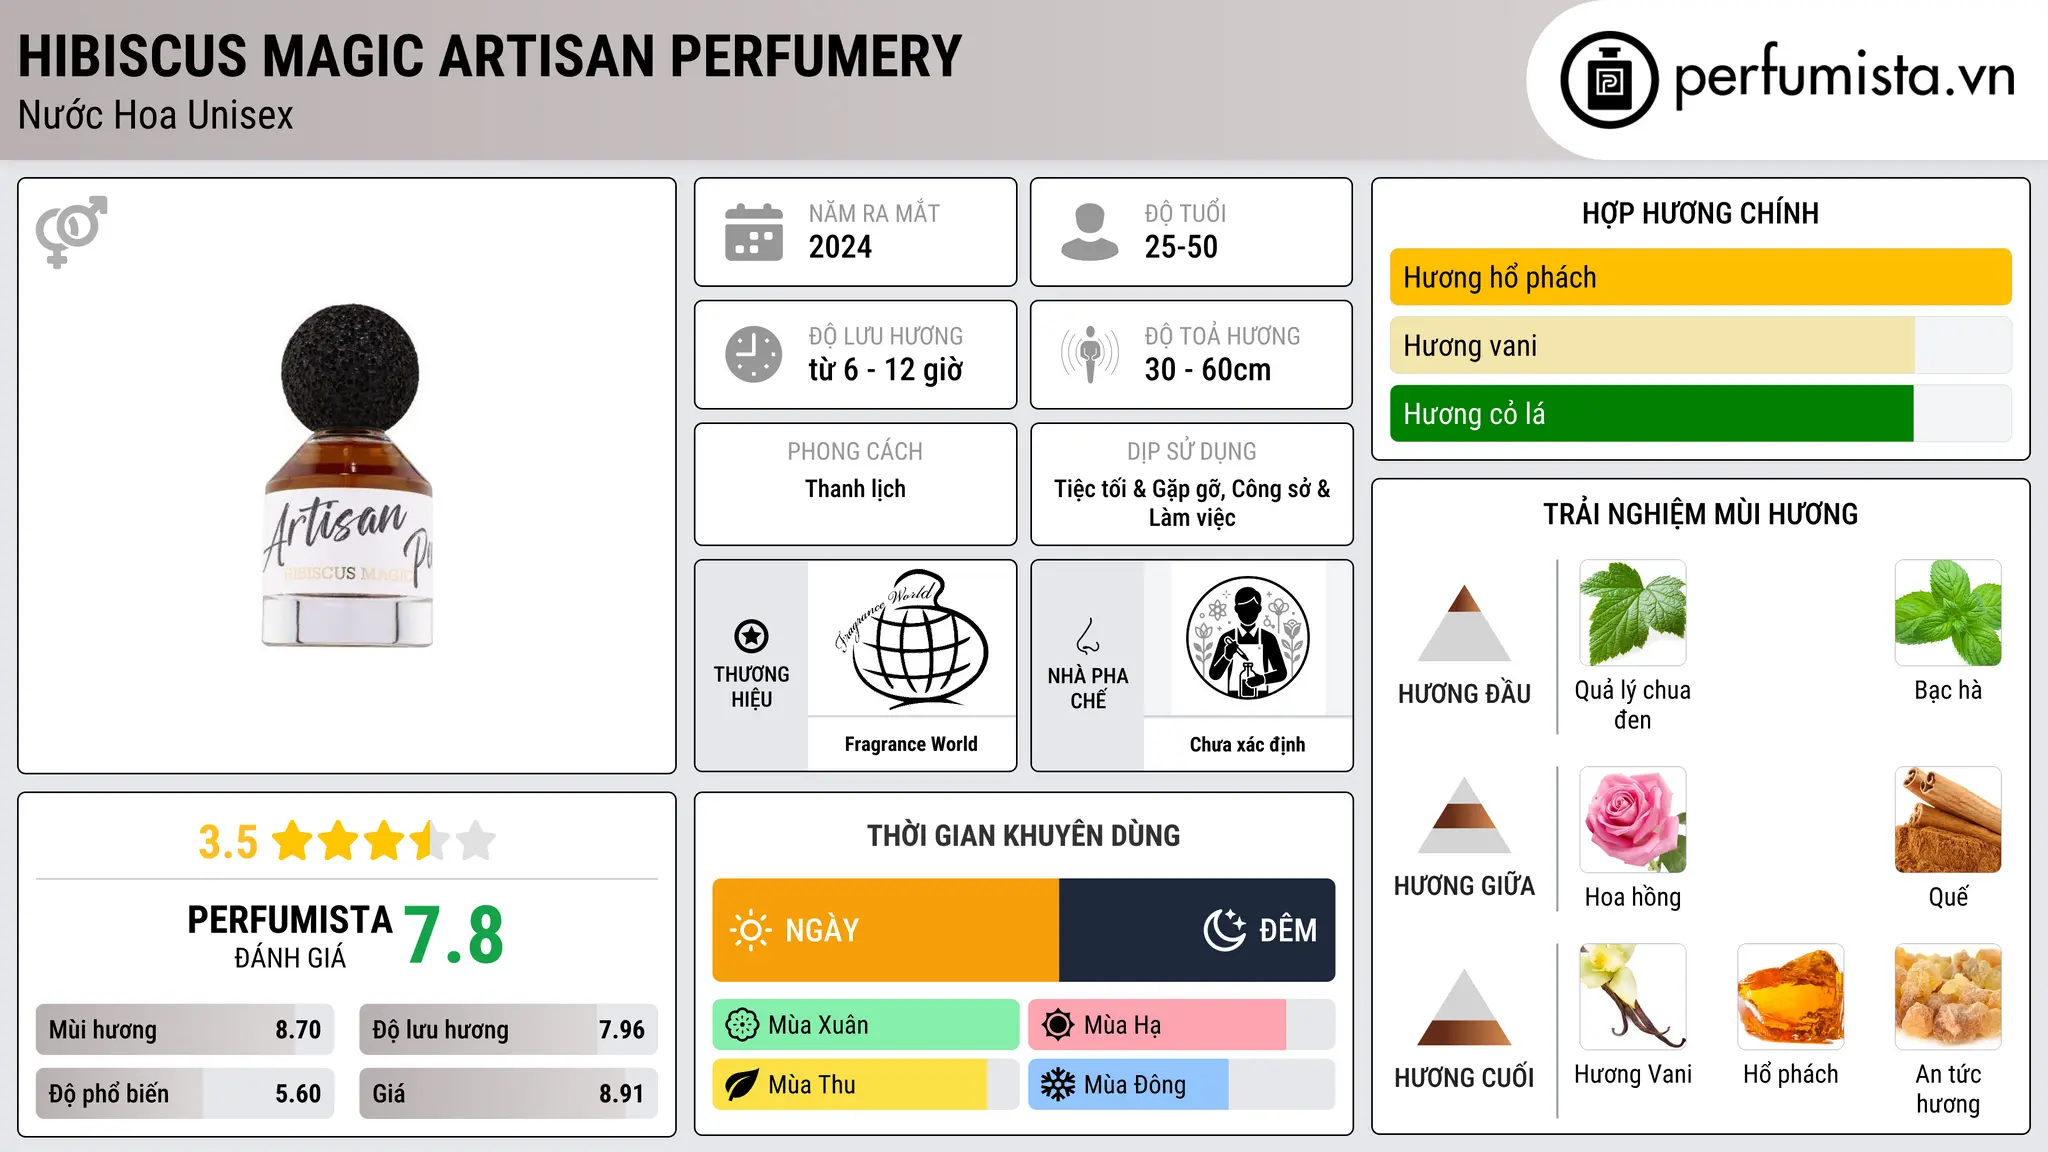Click the Mùa Xuân season bar
The image size is (2048, 1152).
[866, 1025]
